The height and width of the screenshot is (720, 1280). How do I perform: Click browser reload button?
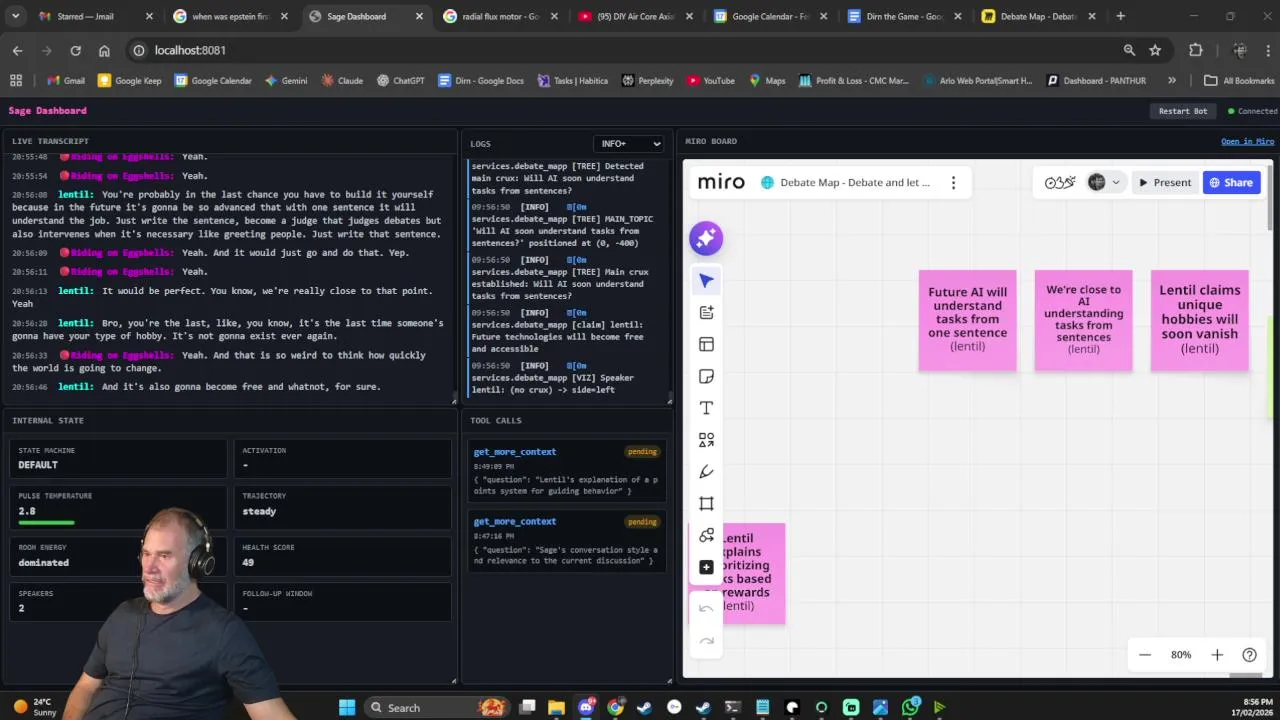pos(75,50)
